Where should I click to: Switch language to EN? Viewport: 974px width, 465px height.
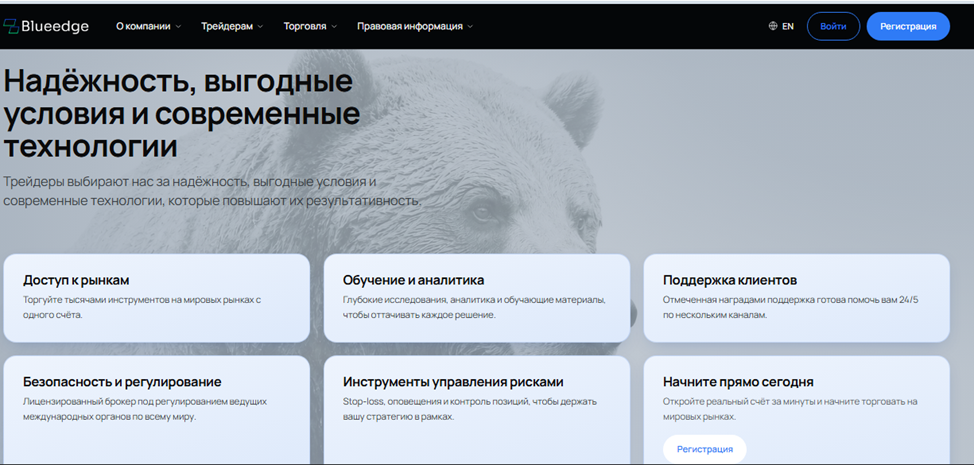[788, 26]
